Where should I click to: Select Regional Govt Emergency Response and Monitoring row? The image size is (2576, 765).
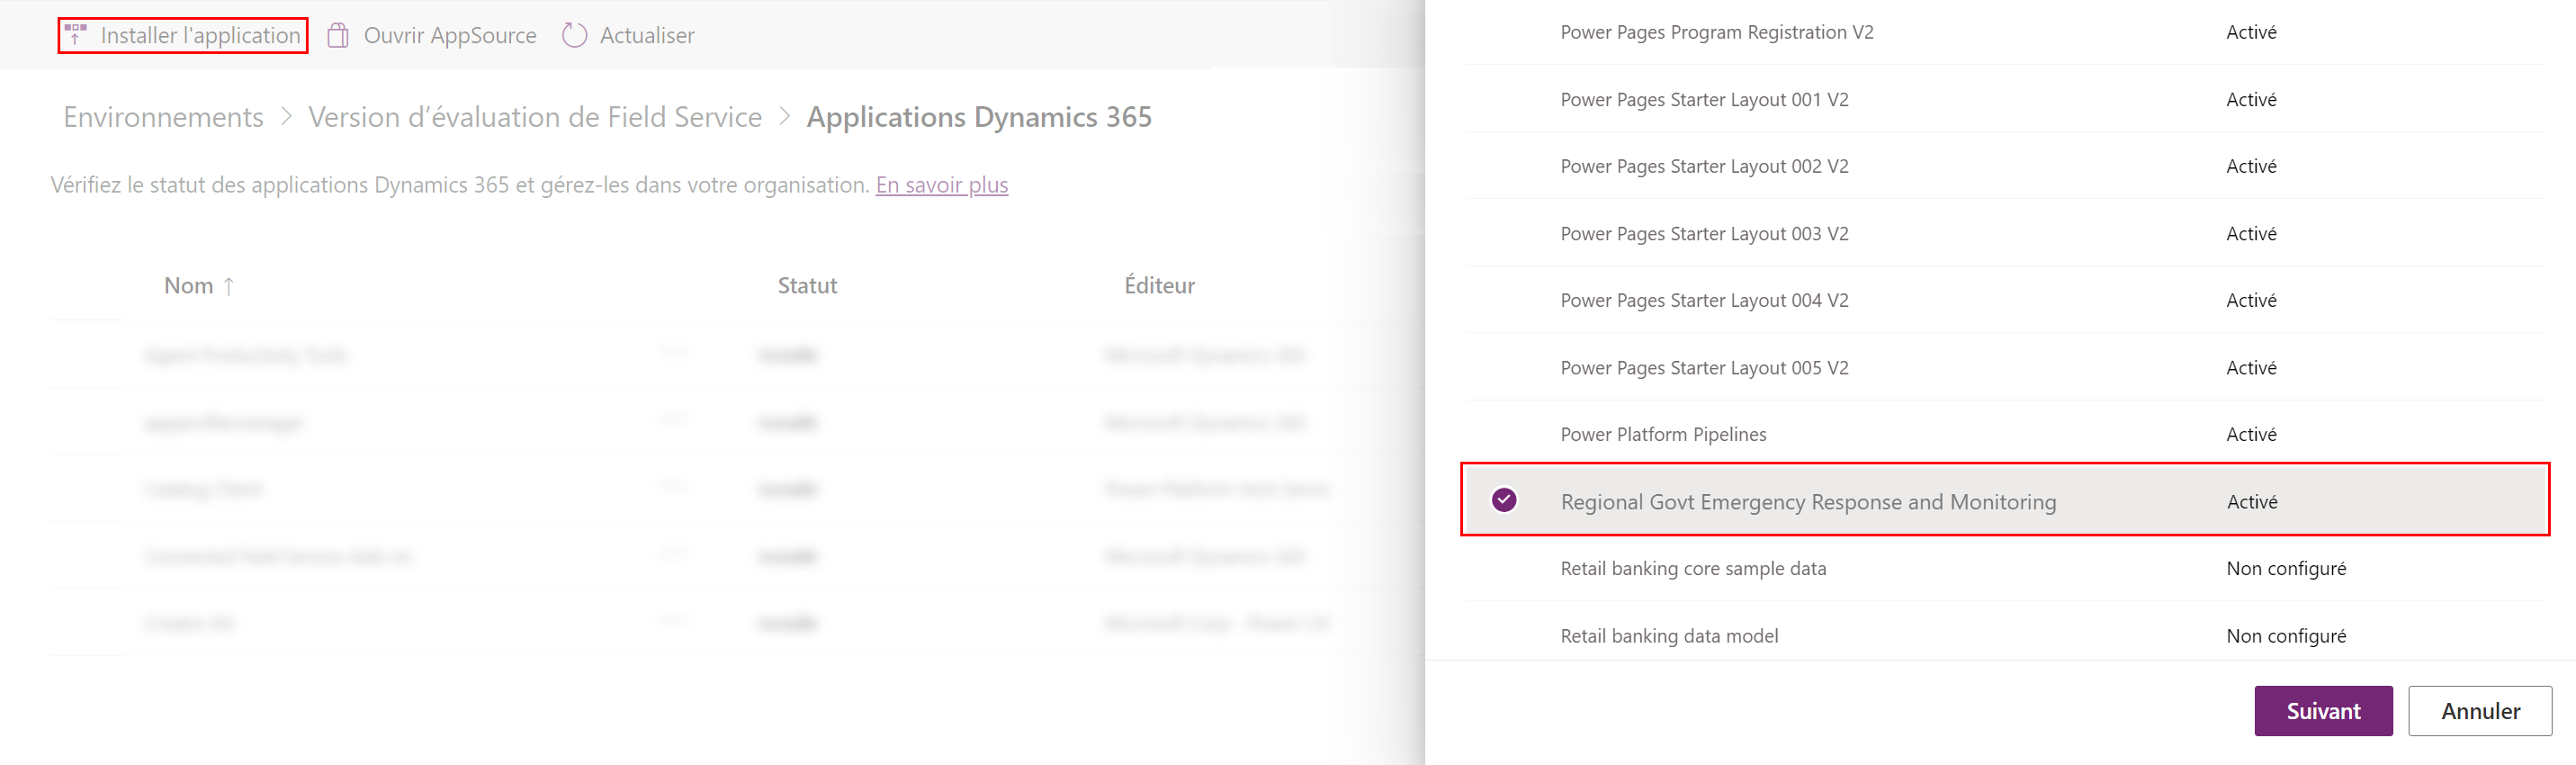(2005, 500)
